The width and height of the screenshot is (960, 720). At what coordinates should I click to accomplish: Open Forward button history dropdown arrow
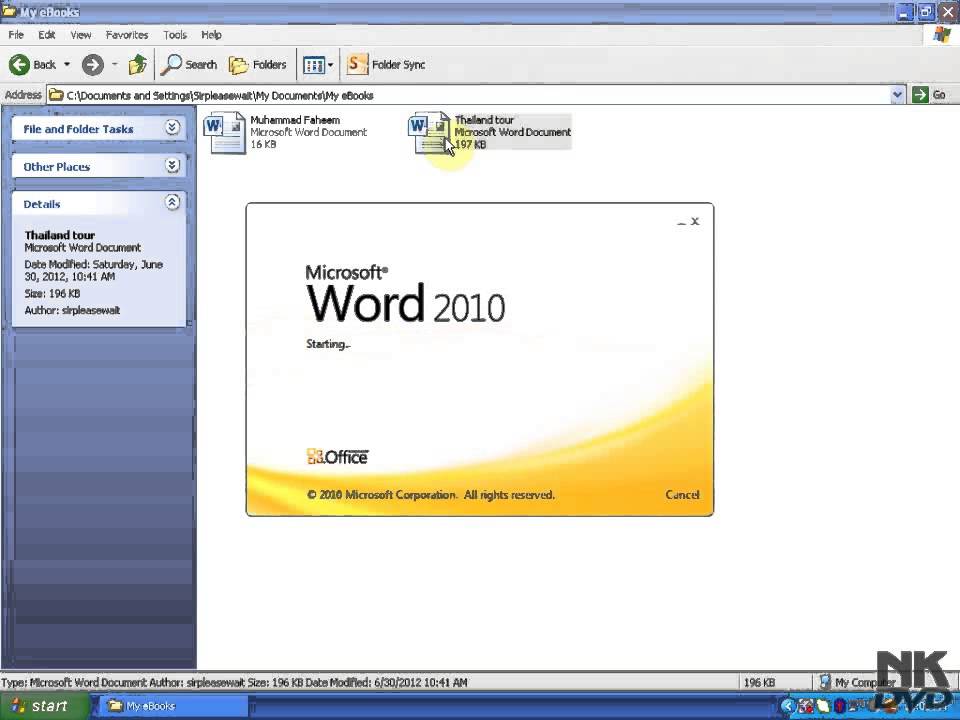tap(114, 64)
